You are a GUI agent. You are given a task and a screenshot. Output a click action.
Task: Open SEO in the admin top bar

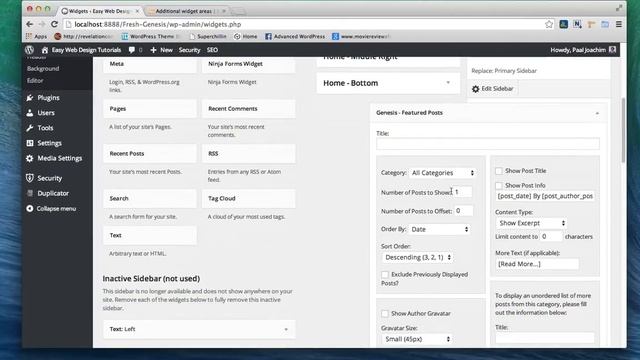pos(212,50)
